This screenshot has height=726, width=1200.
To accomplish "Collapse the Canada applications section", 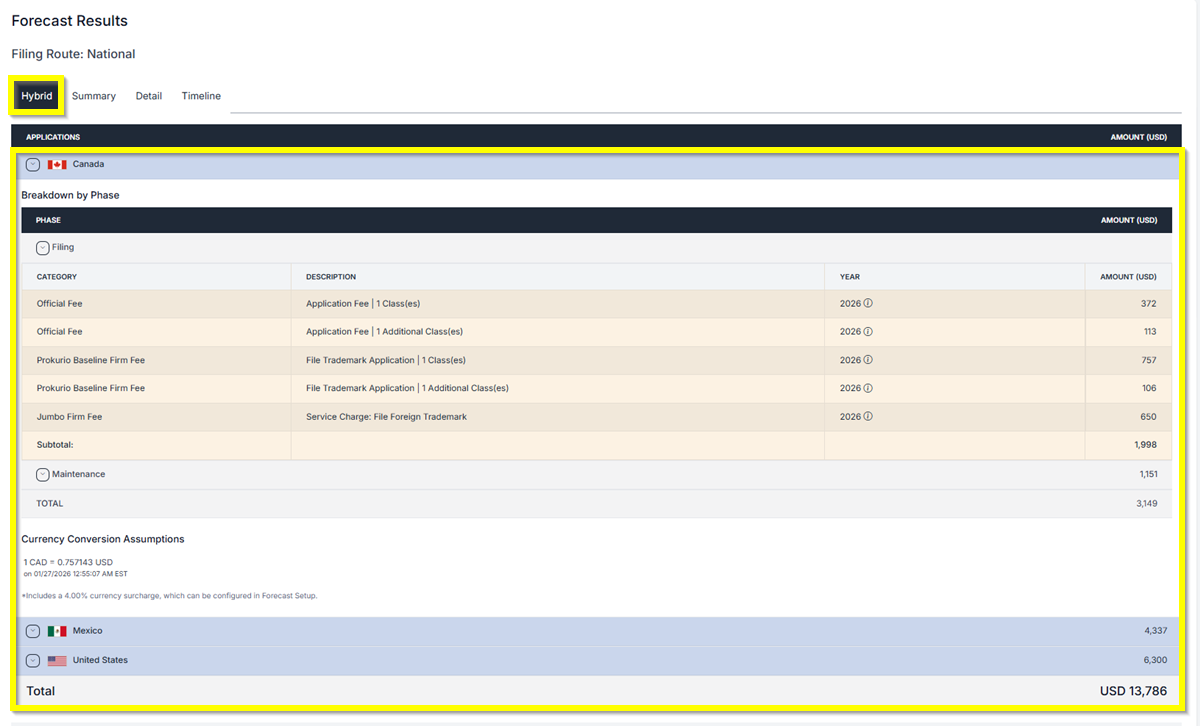I will (x=32, y=164).
